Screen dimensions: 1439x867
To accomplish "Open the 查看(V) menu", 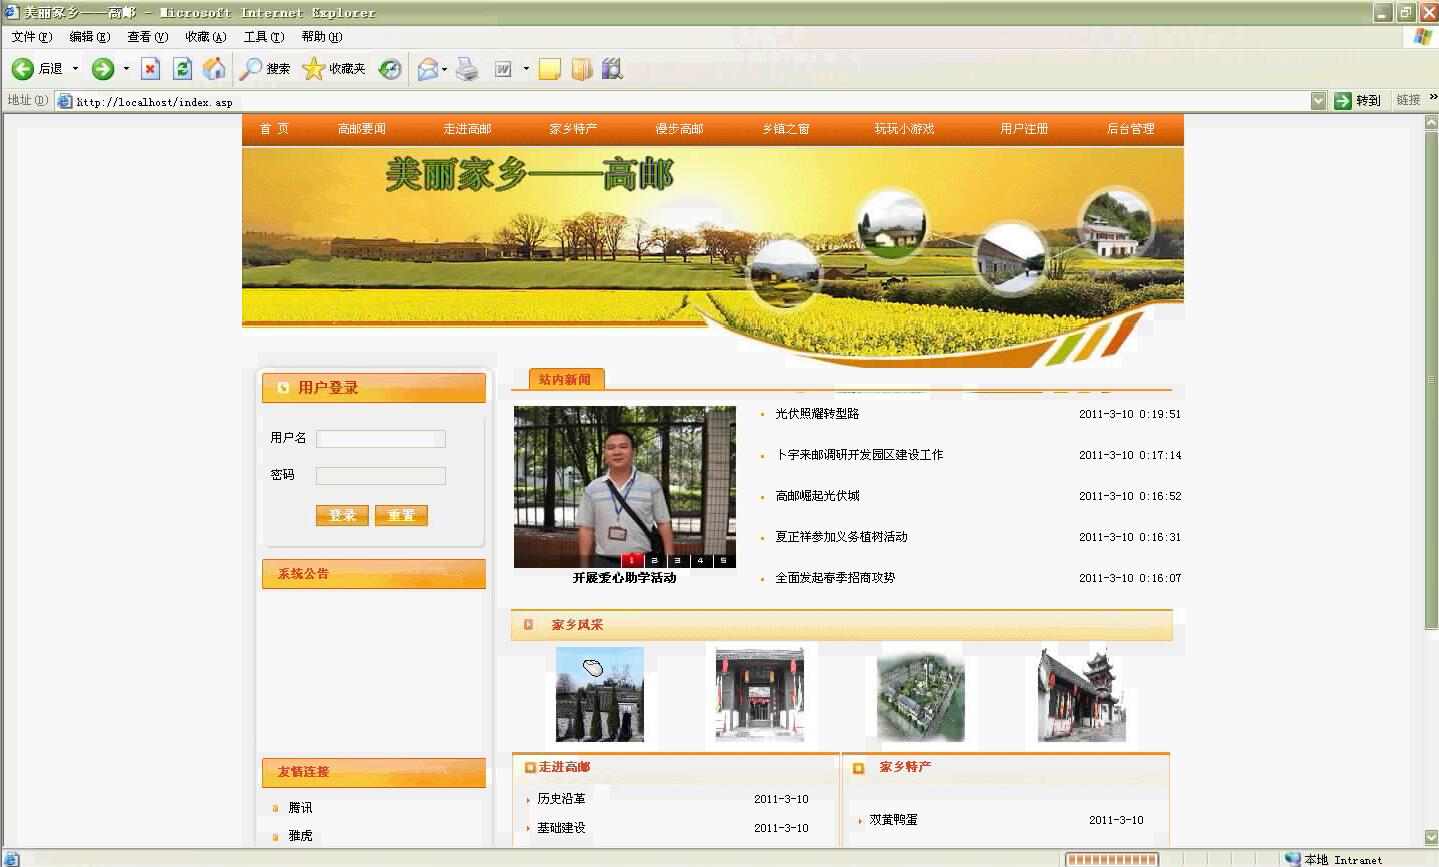I will coord(147,37).
